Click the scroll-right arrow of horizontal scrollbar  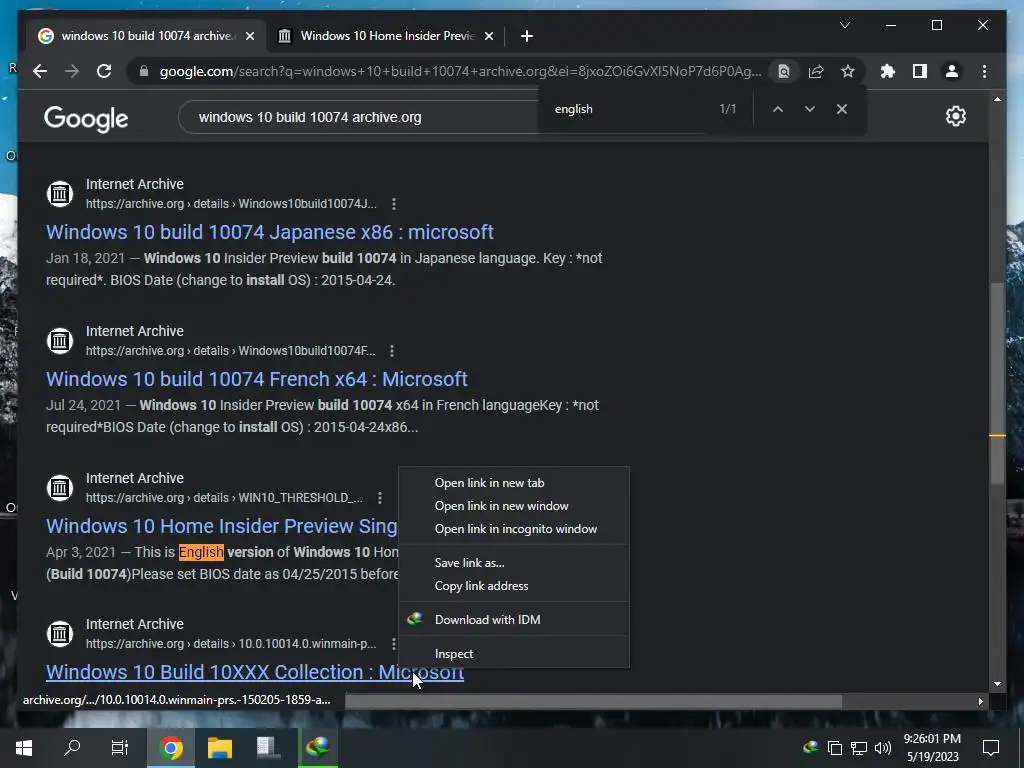click(980, 701)
